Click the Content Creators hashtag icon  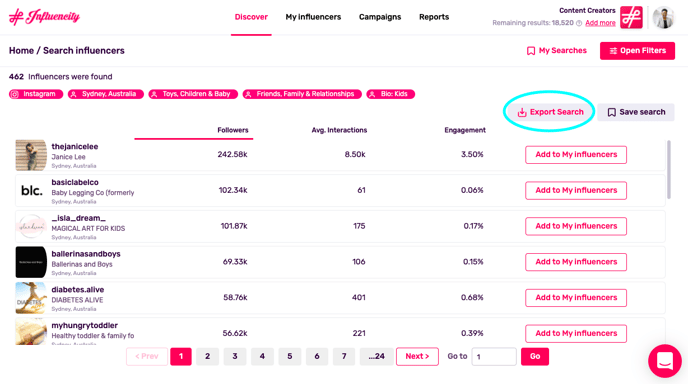[x=631, y=18]
